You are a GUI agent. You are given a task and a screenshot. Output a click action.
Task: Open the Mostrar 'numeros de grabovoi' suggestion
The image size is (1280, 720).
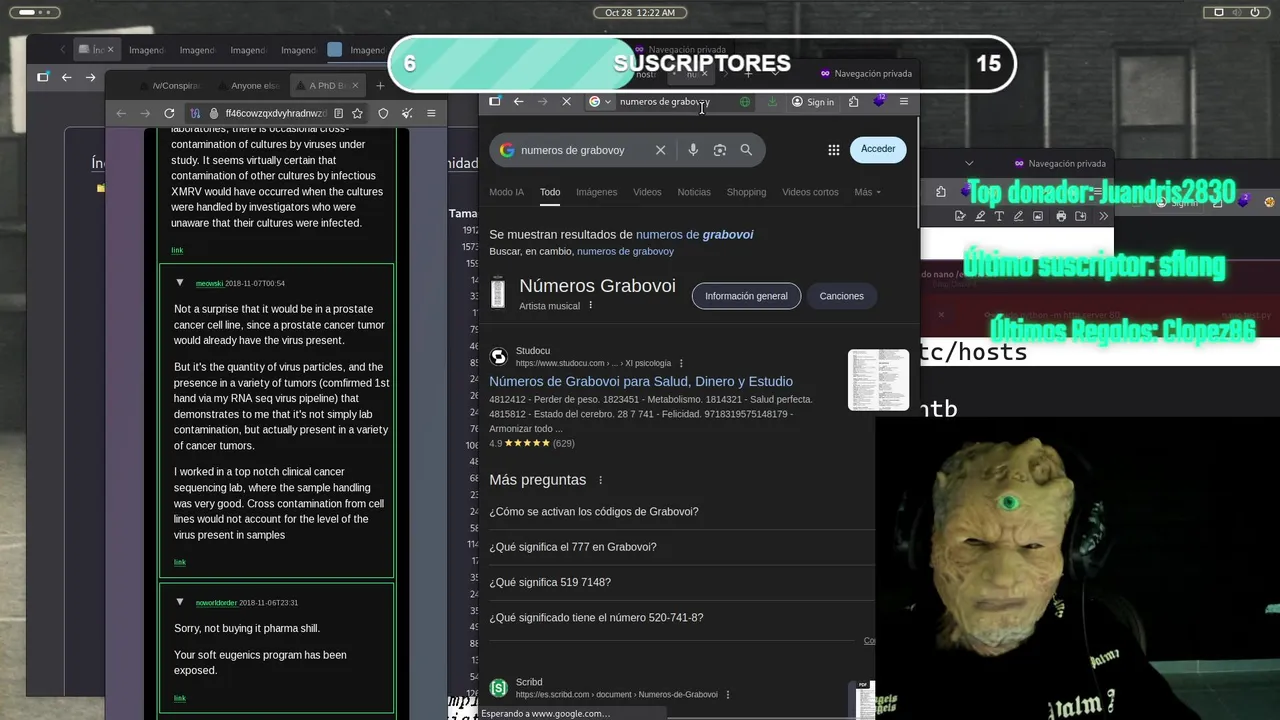[694, 235]
